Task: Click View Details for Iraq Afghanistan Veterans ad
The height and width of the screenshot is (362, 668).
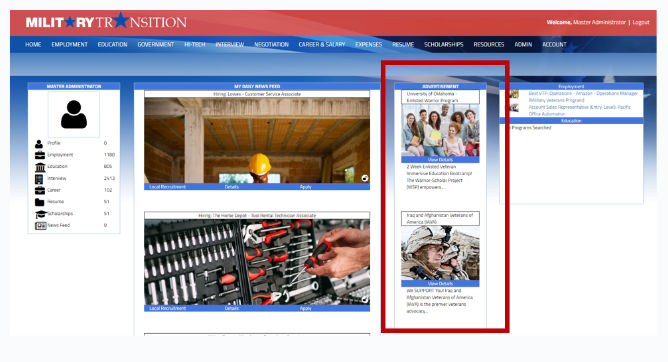Action: 440,284
